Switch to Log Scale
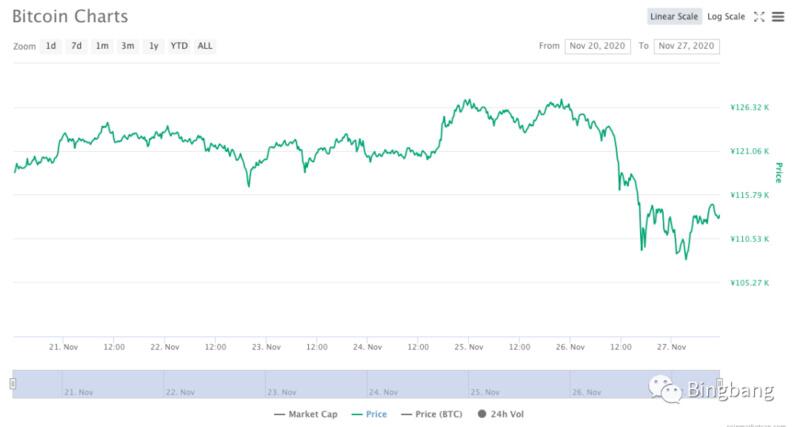The image size is (800, 427). tap(726, 17)
